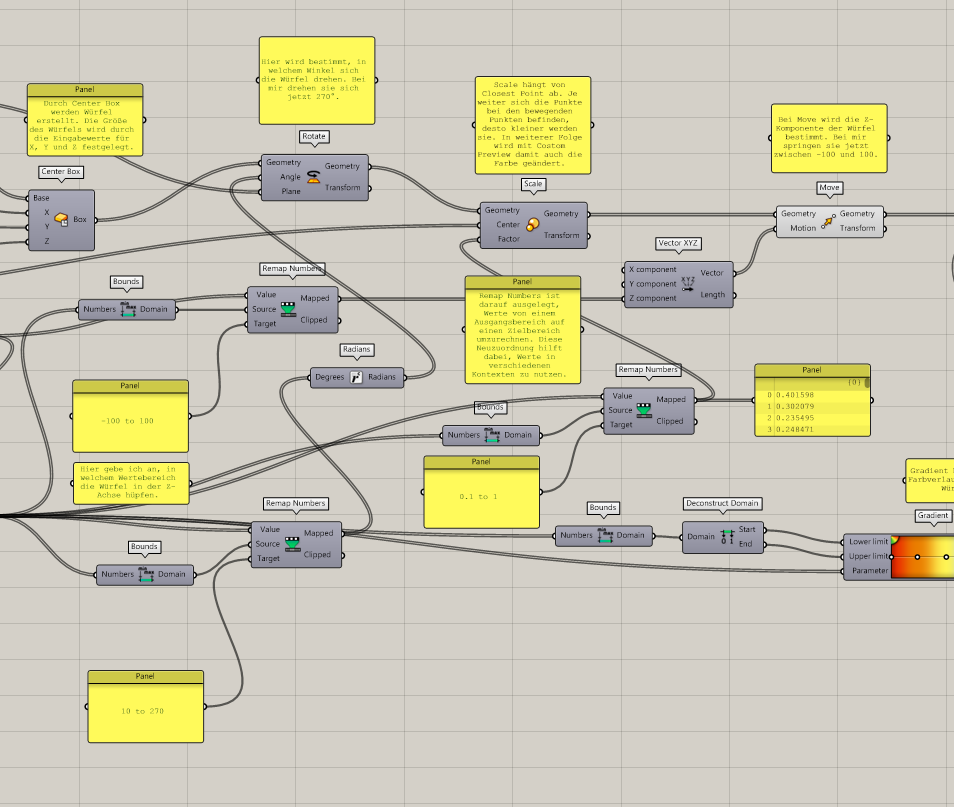Click the Deconstruct Domain component icon
954x807 pixels.
[727, 537]
